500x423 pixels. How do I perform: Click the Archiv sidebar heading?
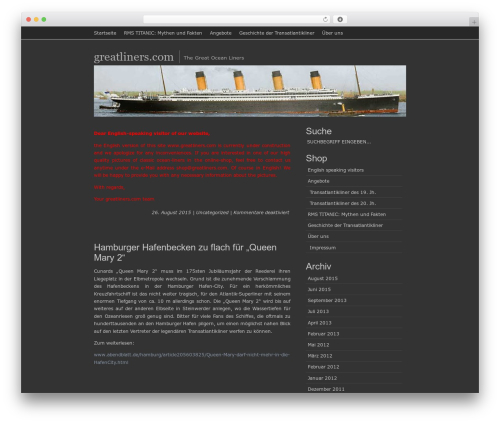click(x=318, y=266)
